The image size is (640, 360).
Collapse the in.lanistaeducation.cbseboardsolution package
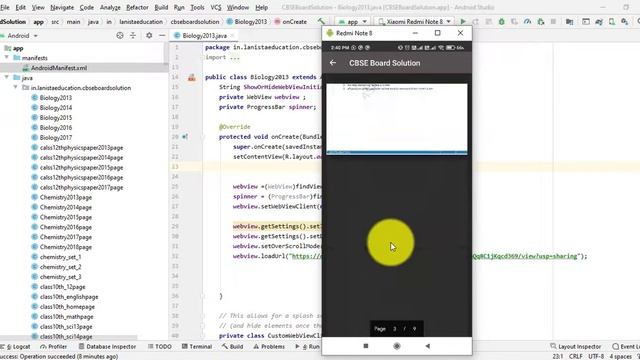[x=16, y=87]
